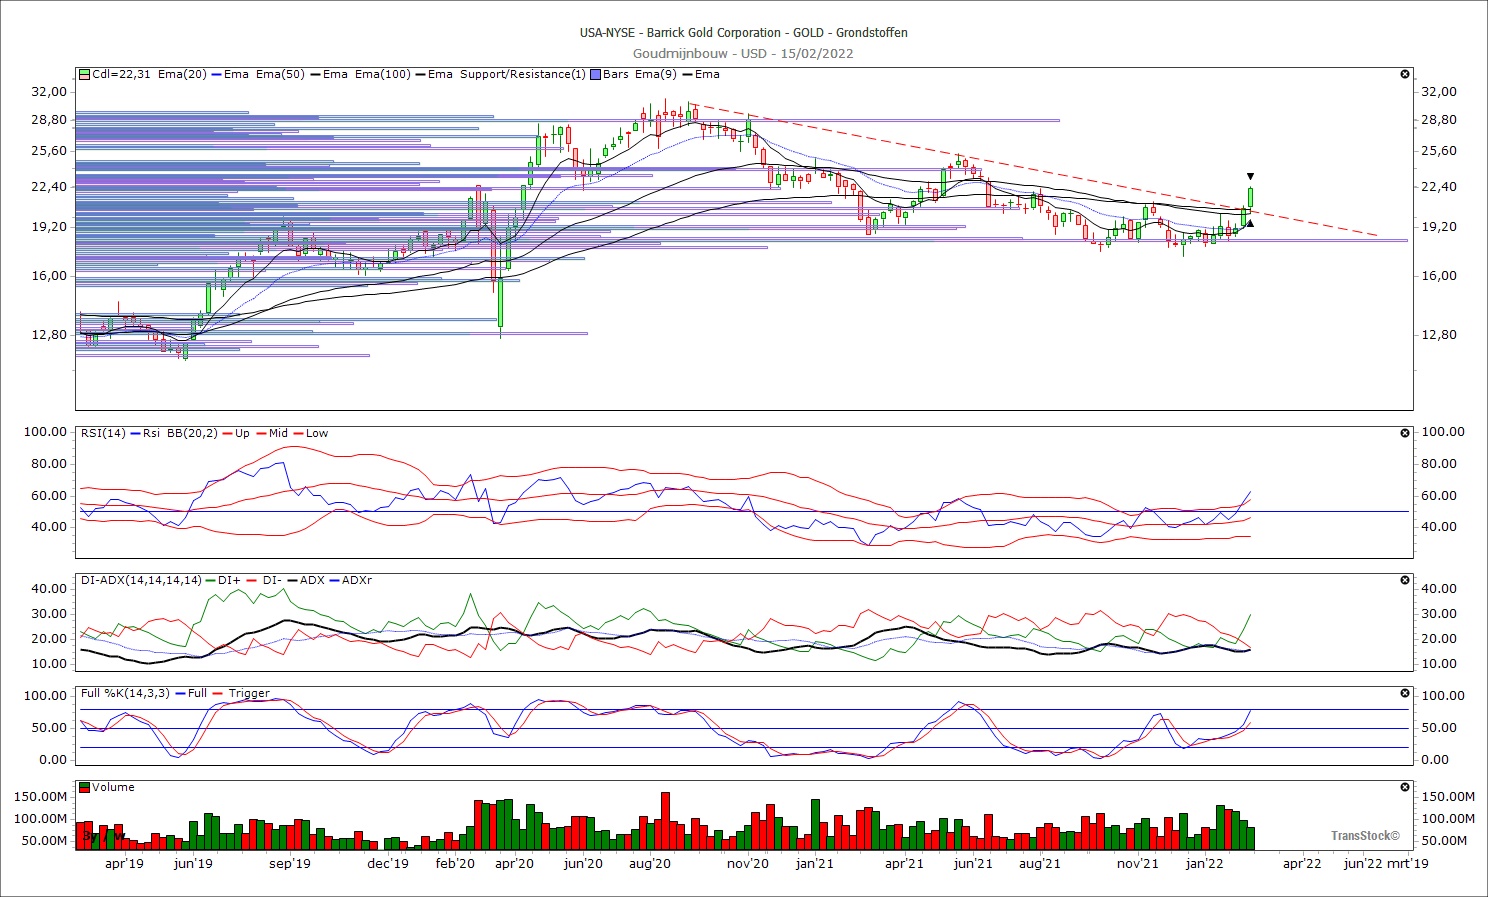Click the red BB Mid legend marker

260,433
